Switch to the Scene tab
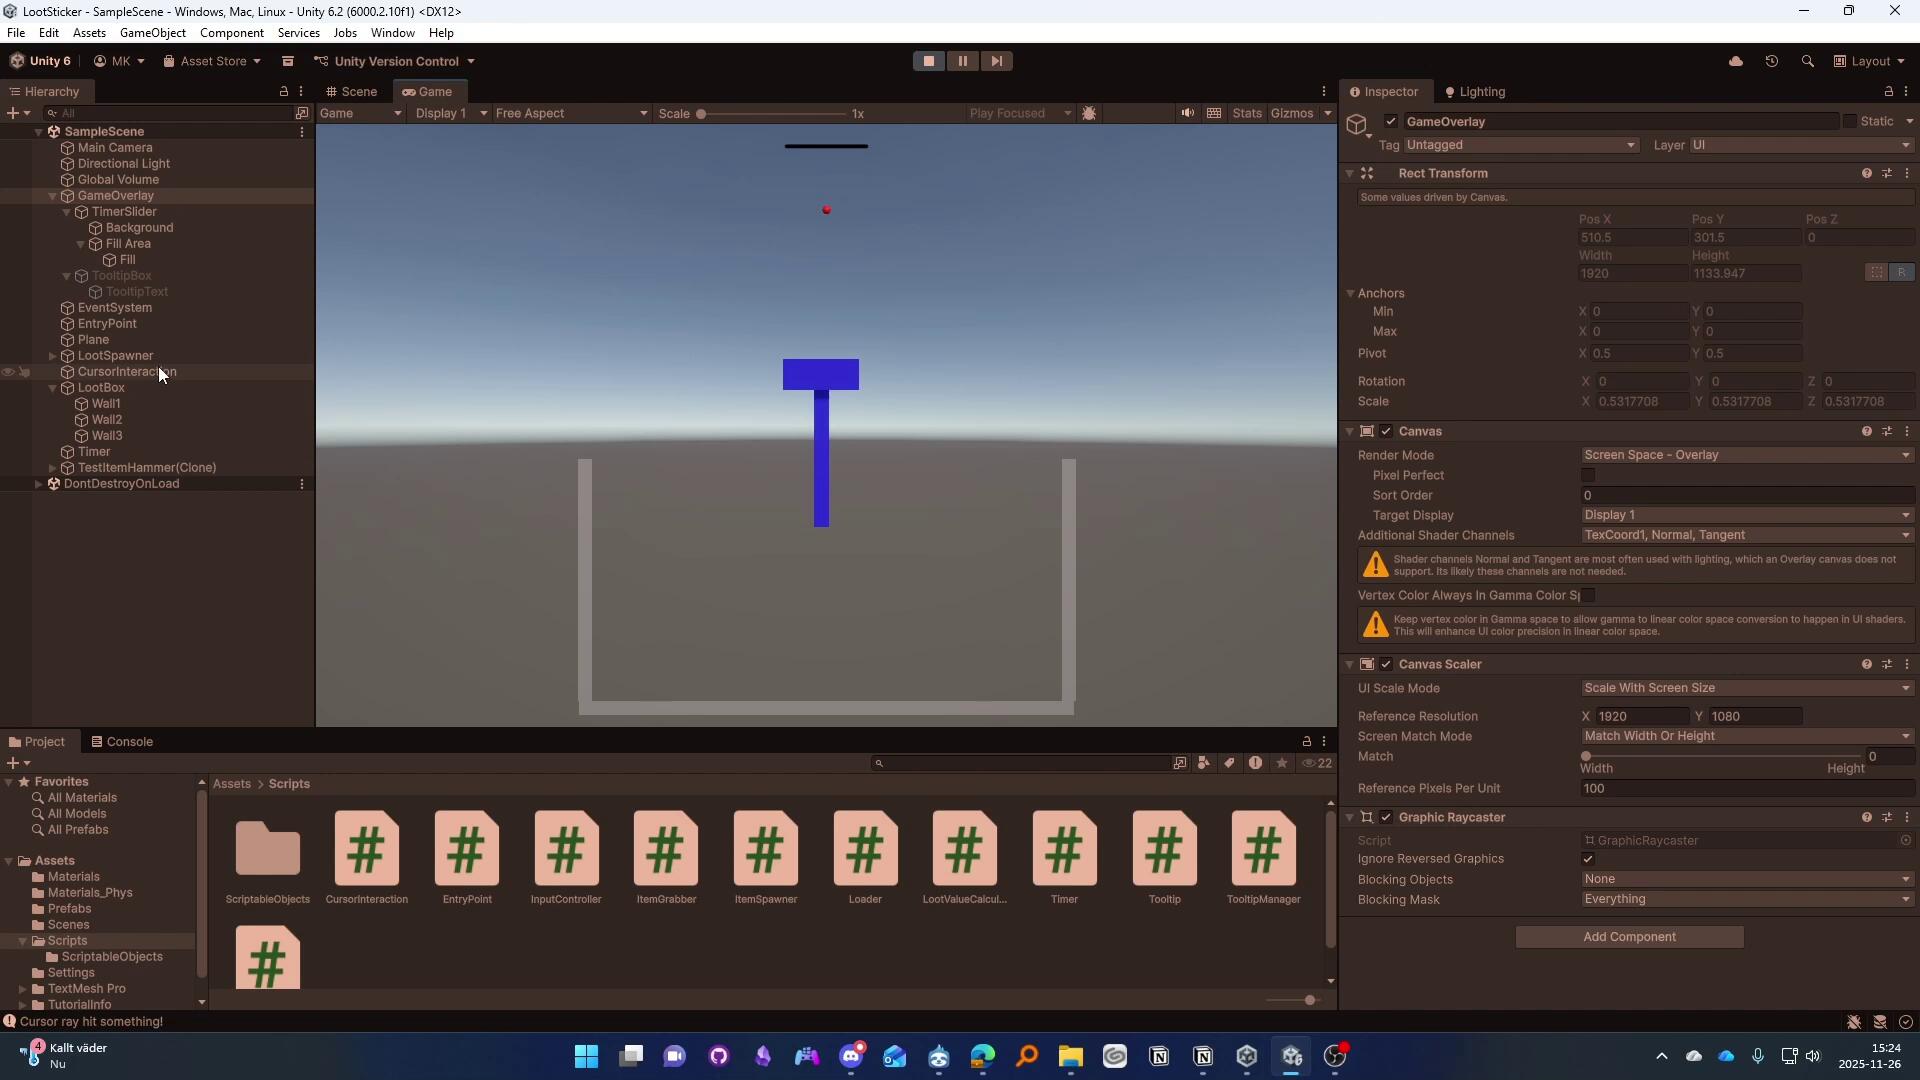This screenshot has height=1080, width=1920. click(x=352, y=91)
